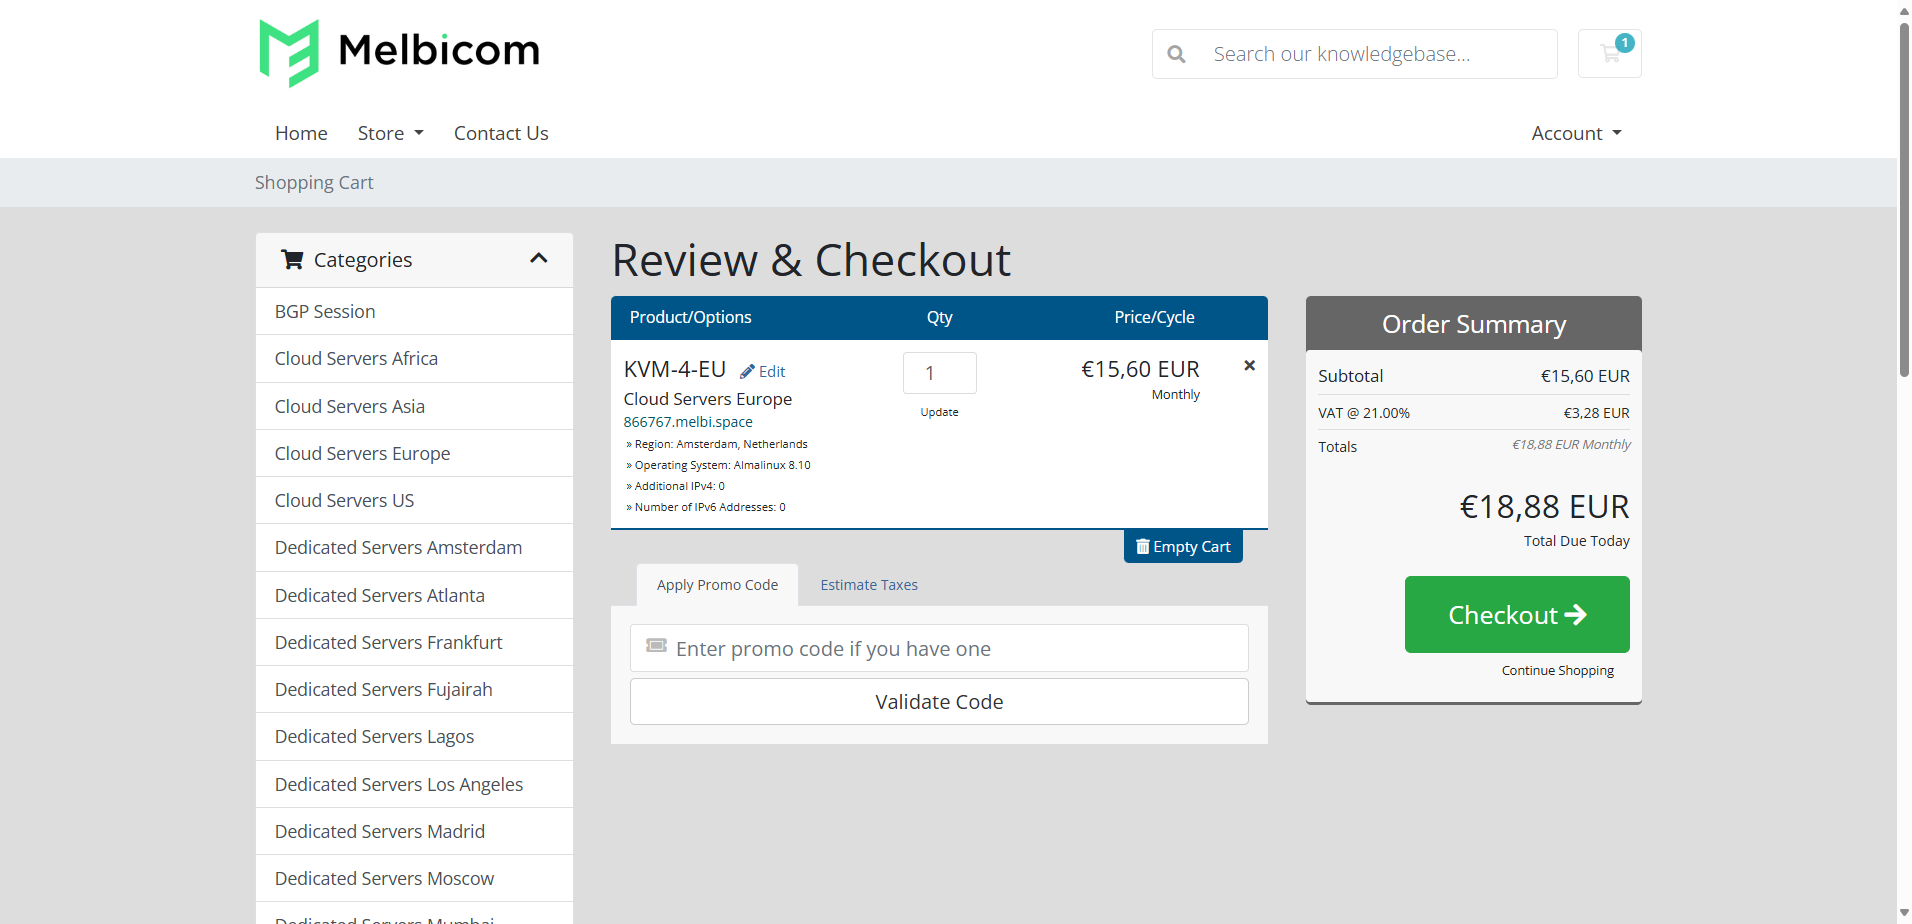
Task: Focus the quantity input field
Action: coord(939,373)
